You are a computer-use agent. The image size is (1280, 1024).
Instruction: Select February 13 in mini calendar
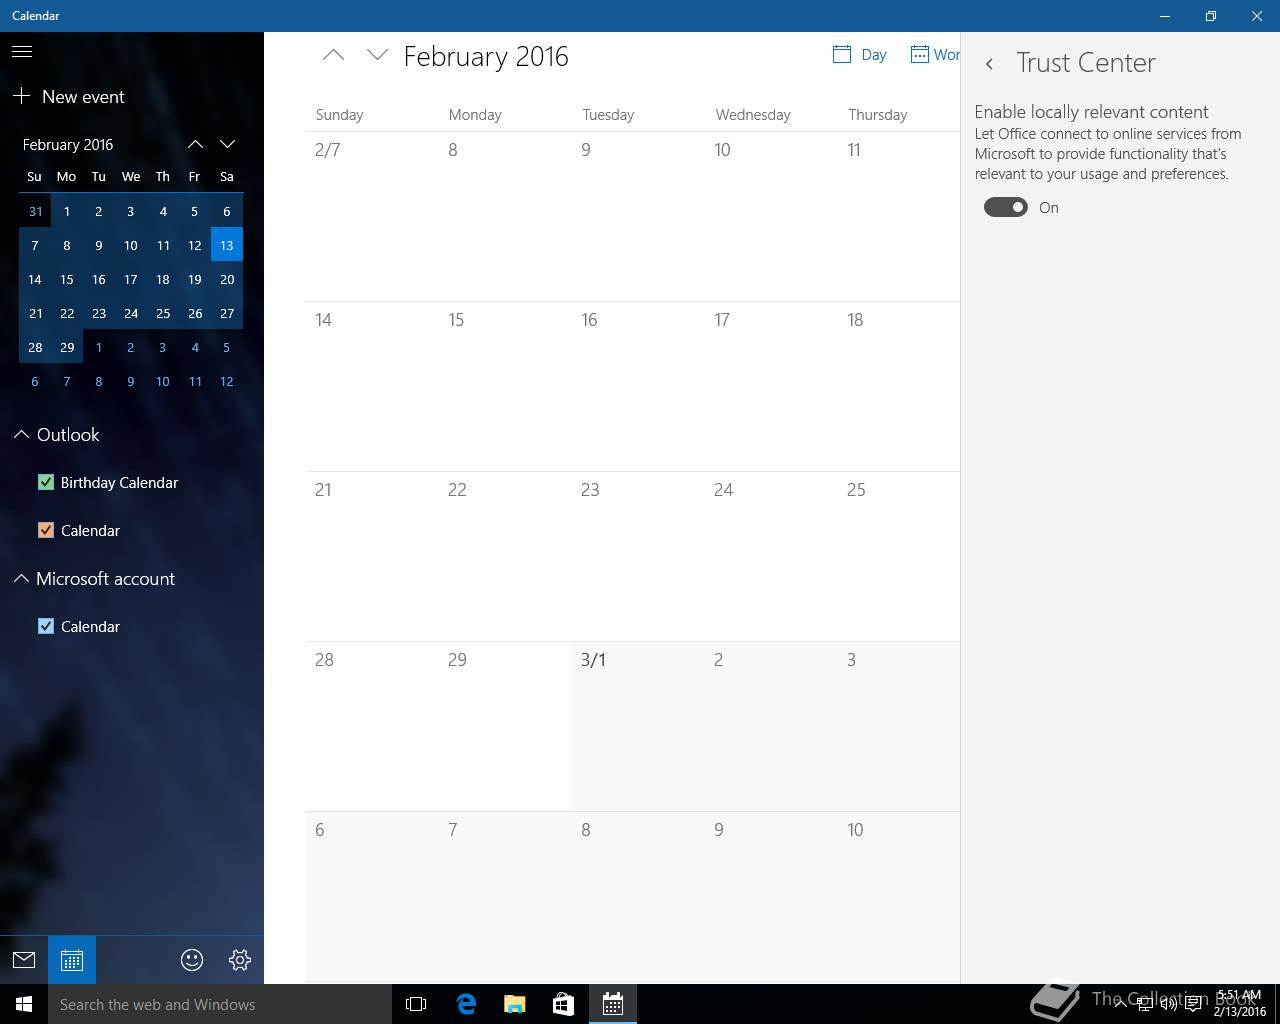pyautogui.click(x=227, y=245)
